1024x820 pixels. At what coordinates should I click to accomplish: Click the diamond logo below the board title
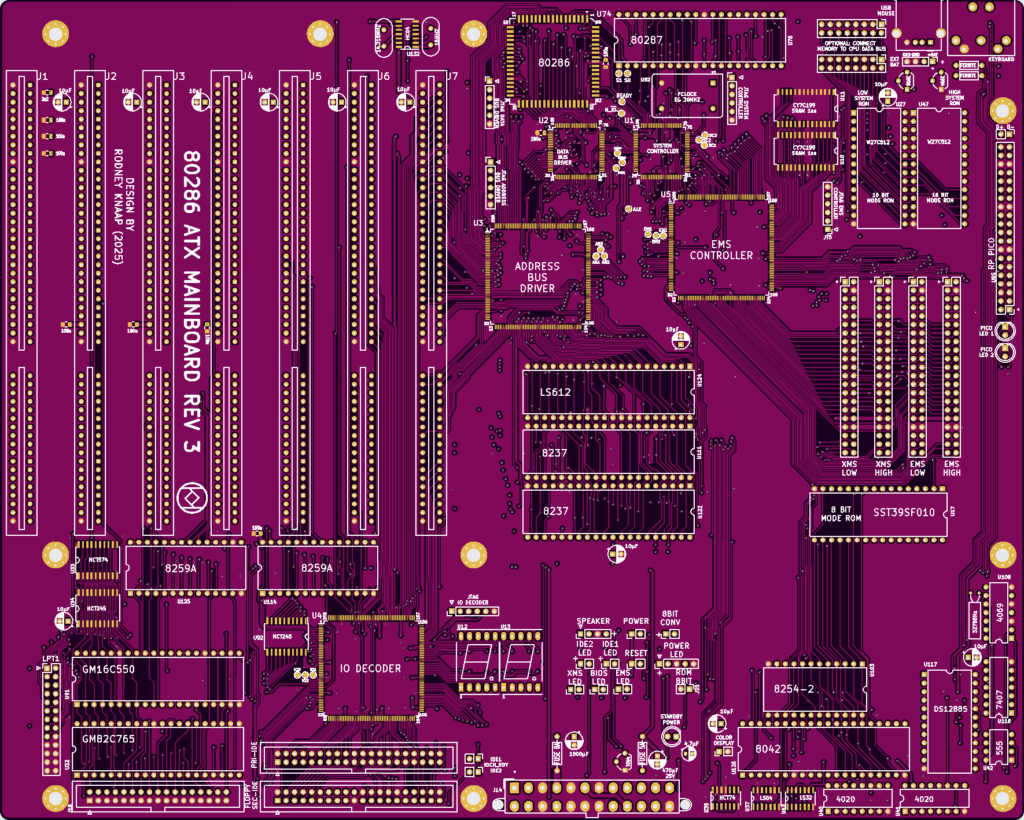[190, 496]
